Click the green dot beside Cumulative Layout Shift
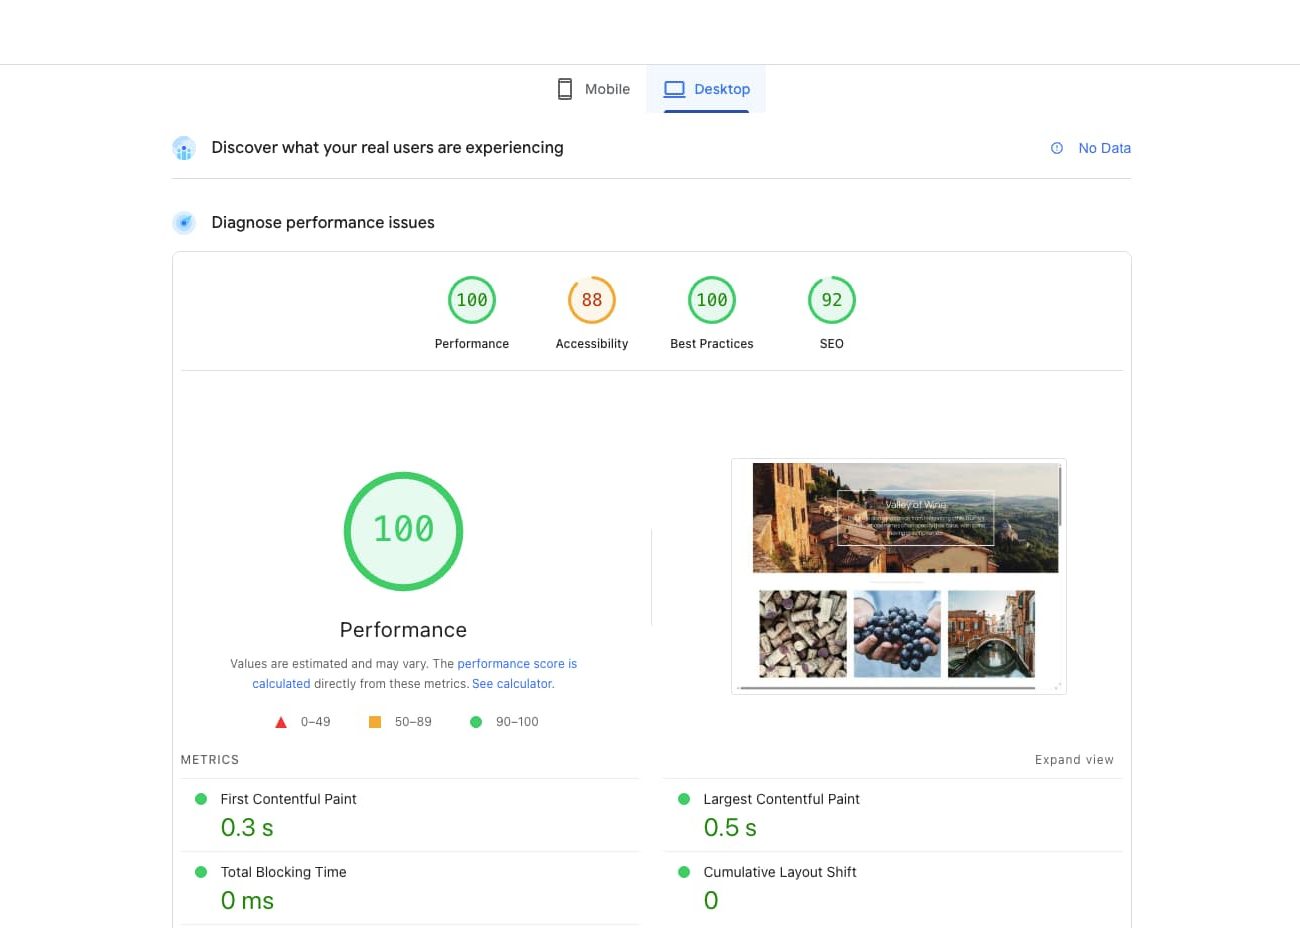 pos(684,872)
